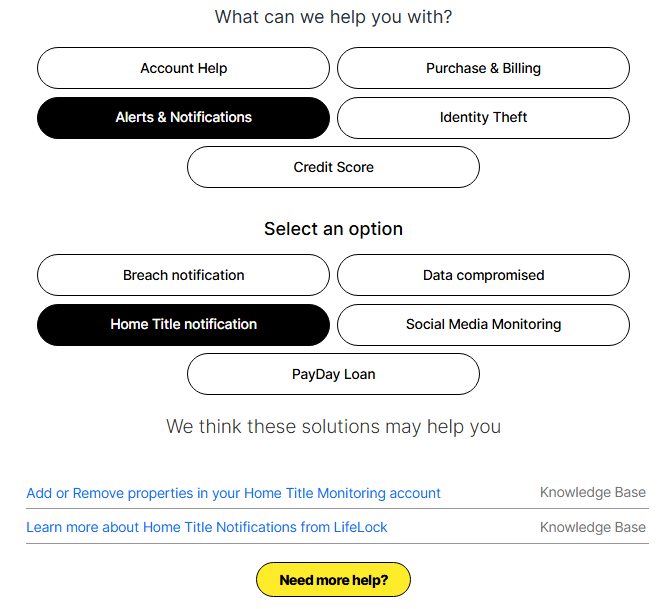Screen dimensions: 660x609
Task: Select the PayDay Loan option
Action: click(333, 374)
